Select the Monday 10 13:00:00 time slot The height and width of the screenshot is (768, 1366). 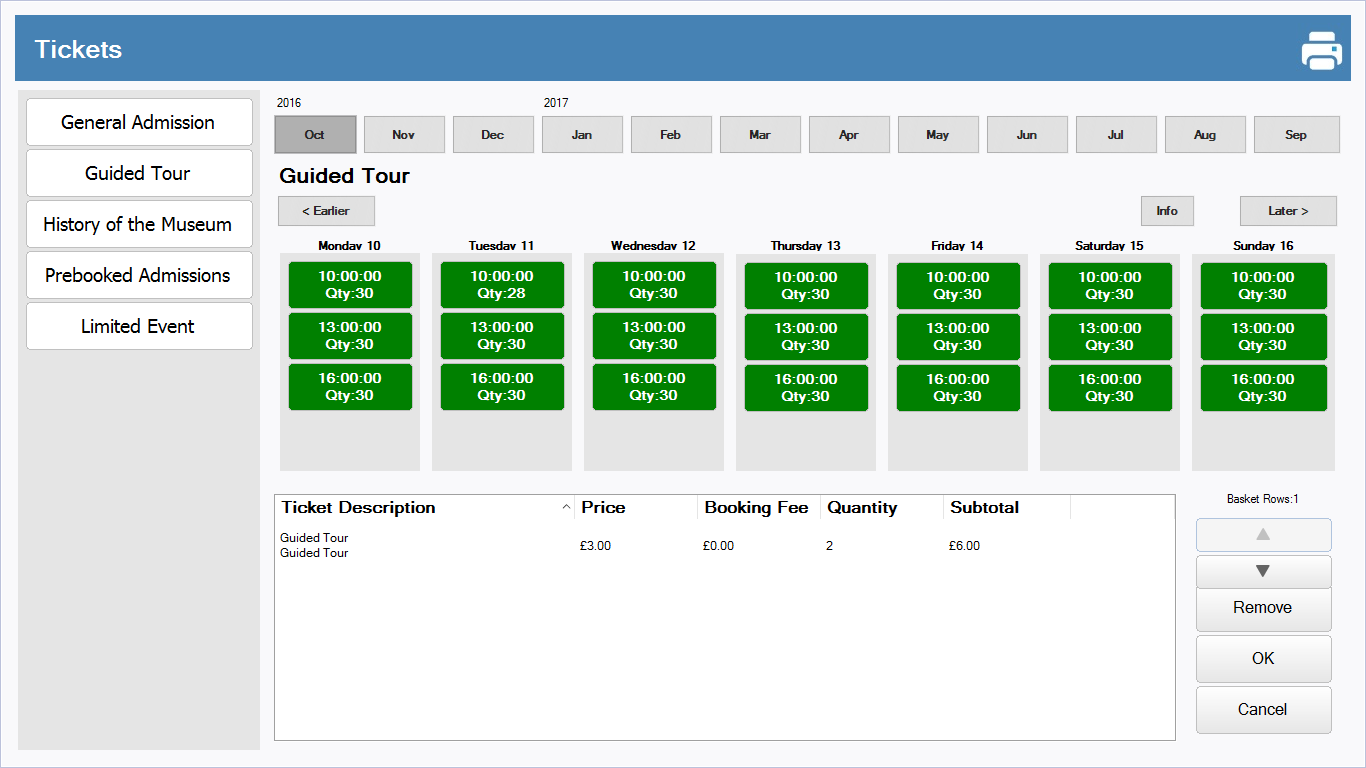click(350, 336)
